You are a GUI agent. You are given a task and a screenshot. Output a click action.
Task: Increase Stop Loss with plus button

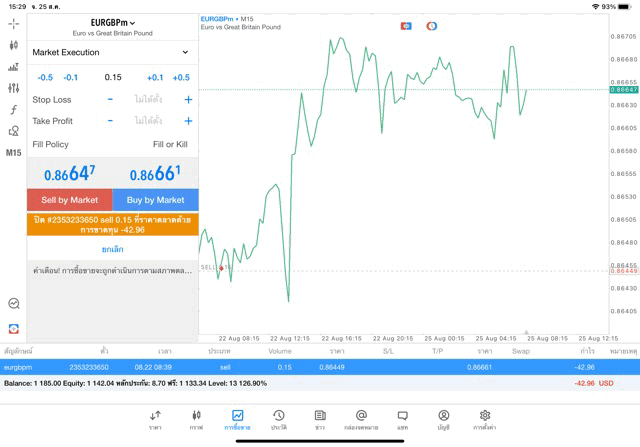(188, 100)
